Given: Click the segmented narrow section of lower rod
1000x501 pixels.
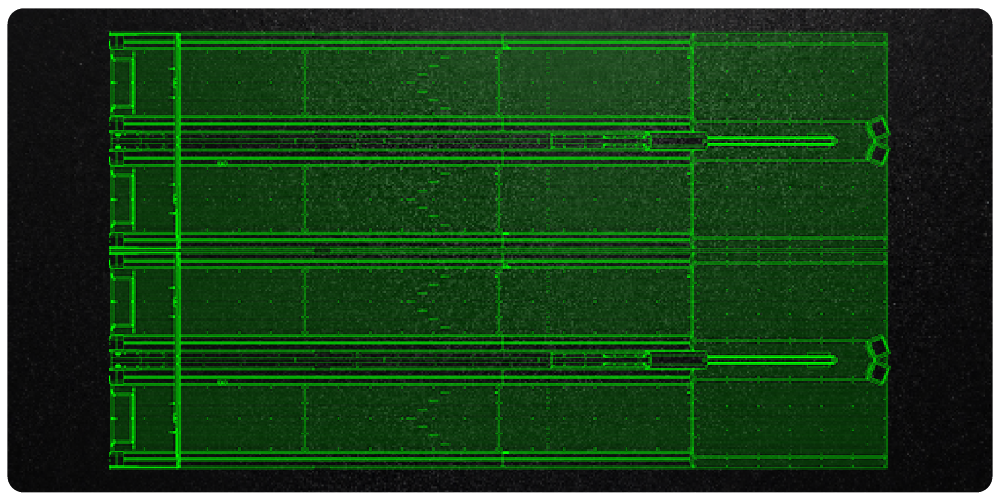Looking at the screenshot, I should coord(598,360).
